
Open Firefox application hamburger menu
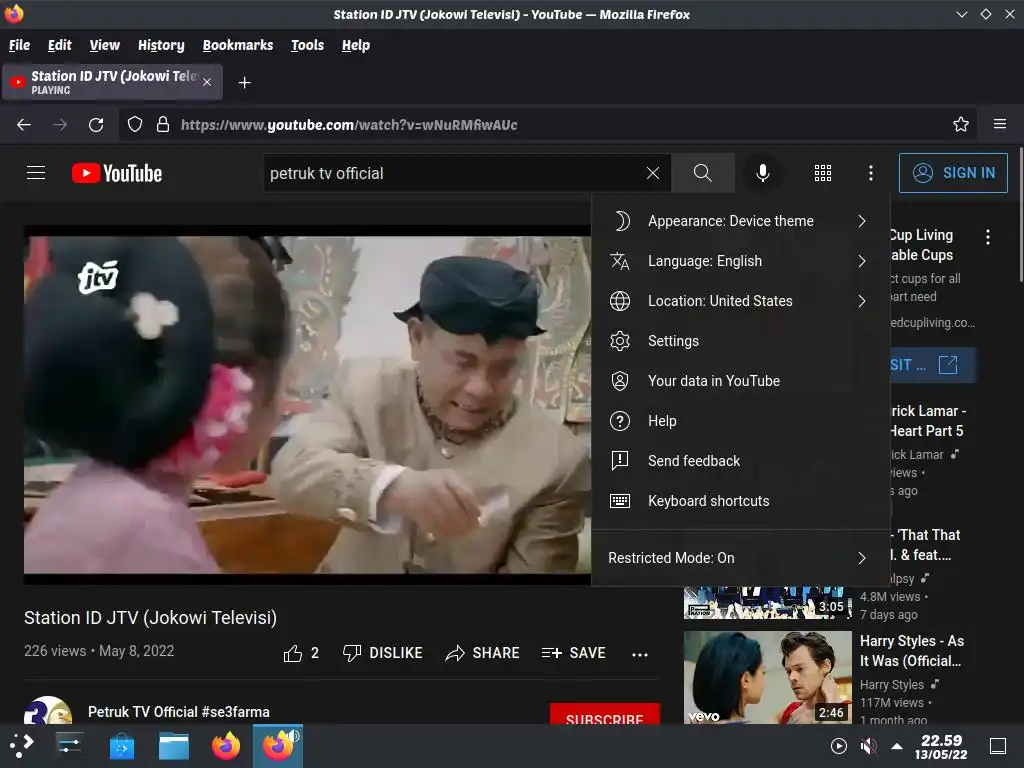pos(1000,124)
